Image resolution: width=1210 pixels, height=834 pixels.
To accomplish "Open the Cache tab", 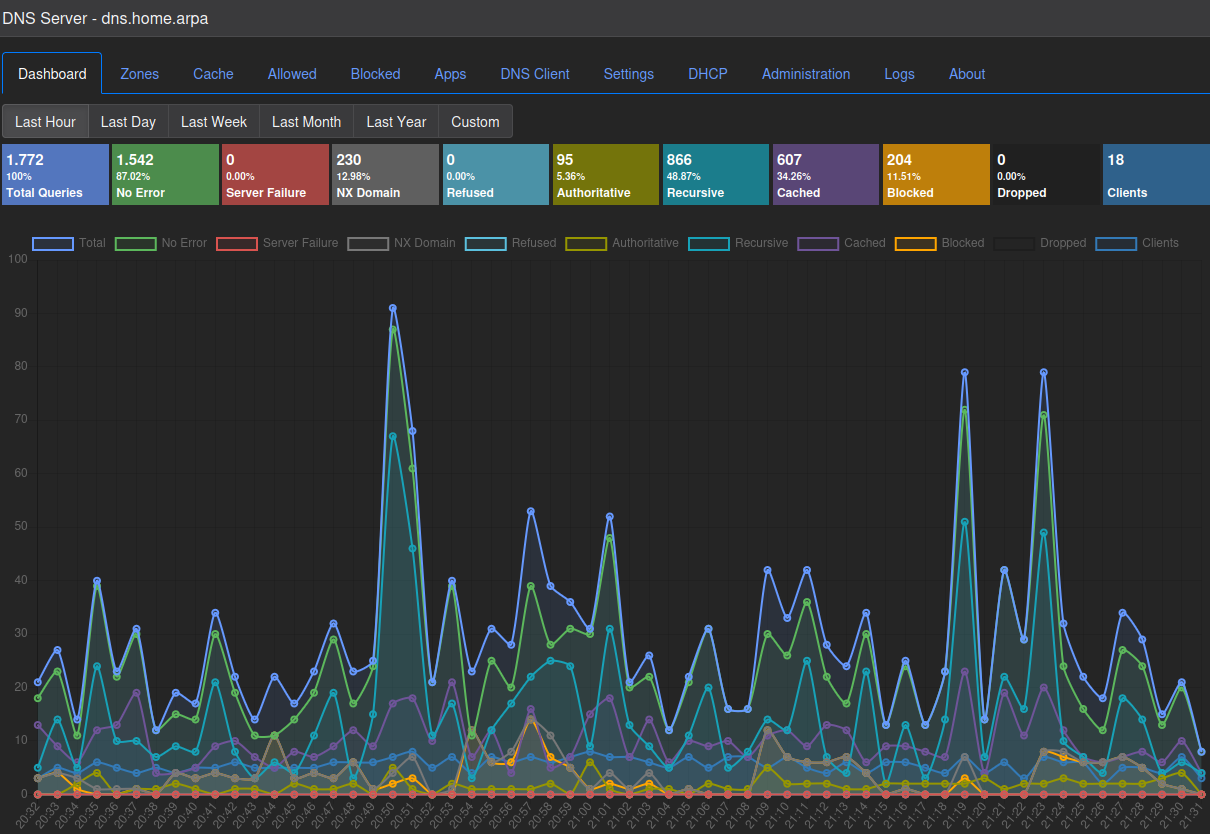I will (213, 74).
